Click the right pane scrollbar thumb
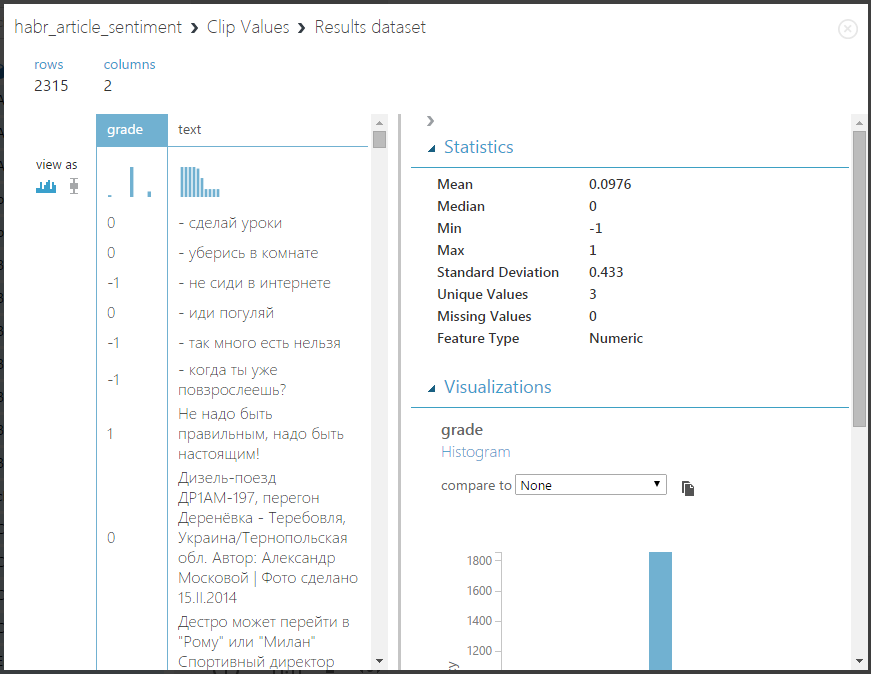This screenshot has width=871, height=674. pyautogui.click(x=859, y=278)
